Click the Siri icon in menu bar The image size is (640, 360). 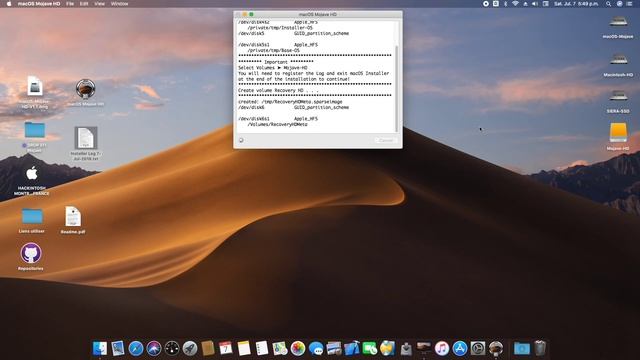619,4
